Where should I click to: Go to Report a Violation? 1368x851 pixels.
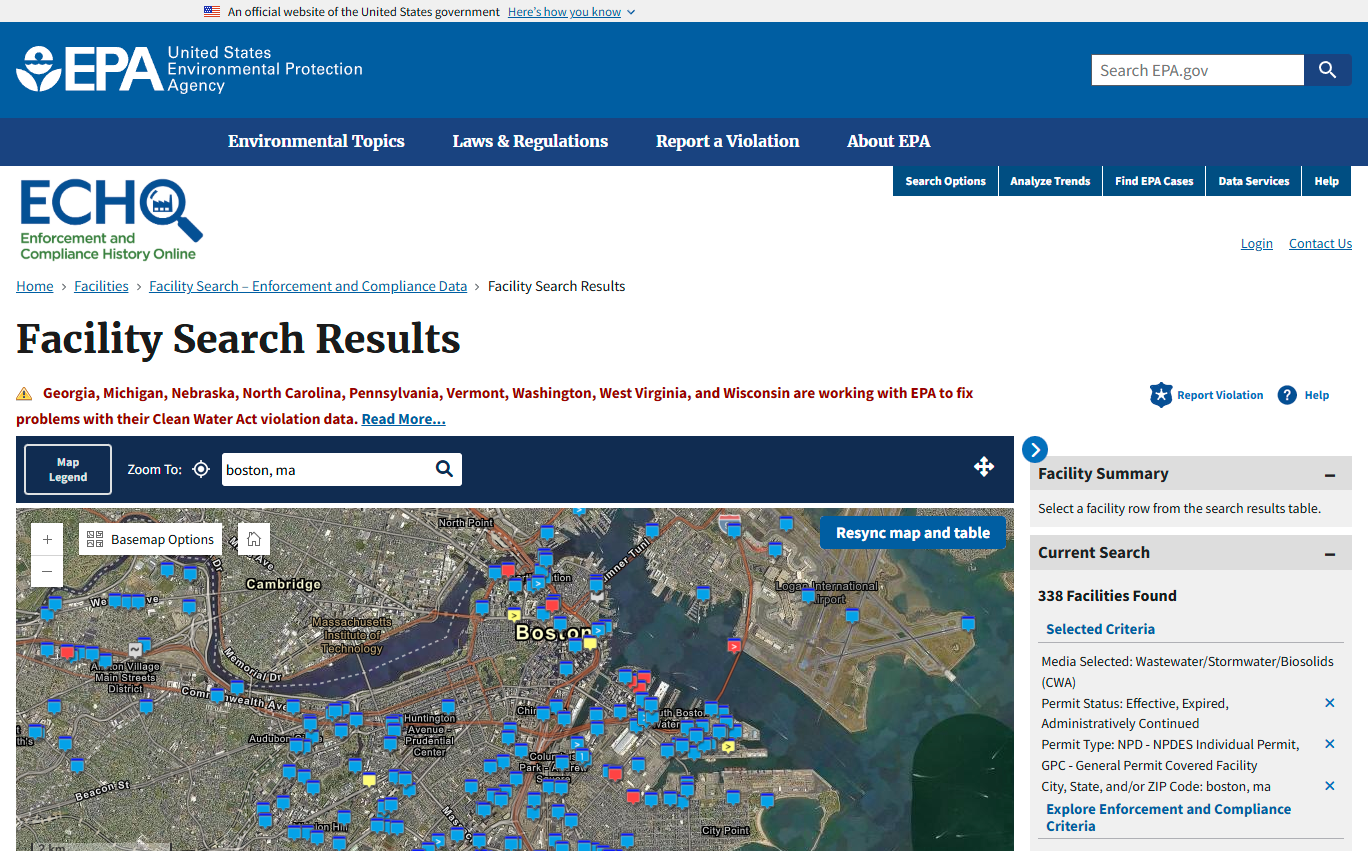(728, 141)
